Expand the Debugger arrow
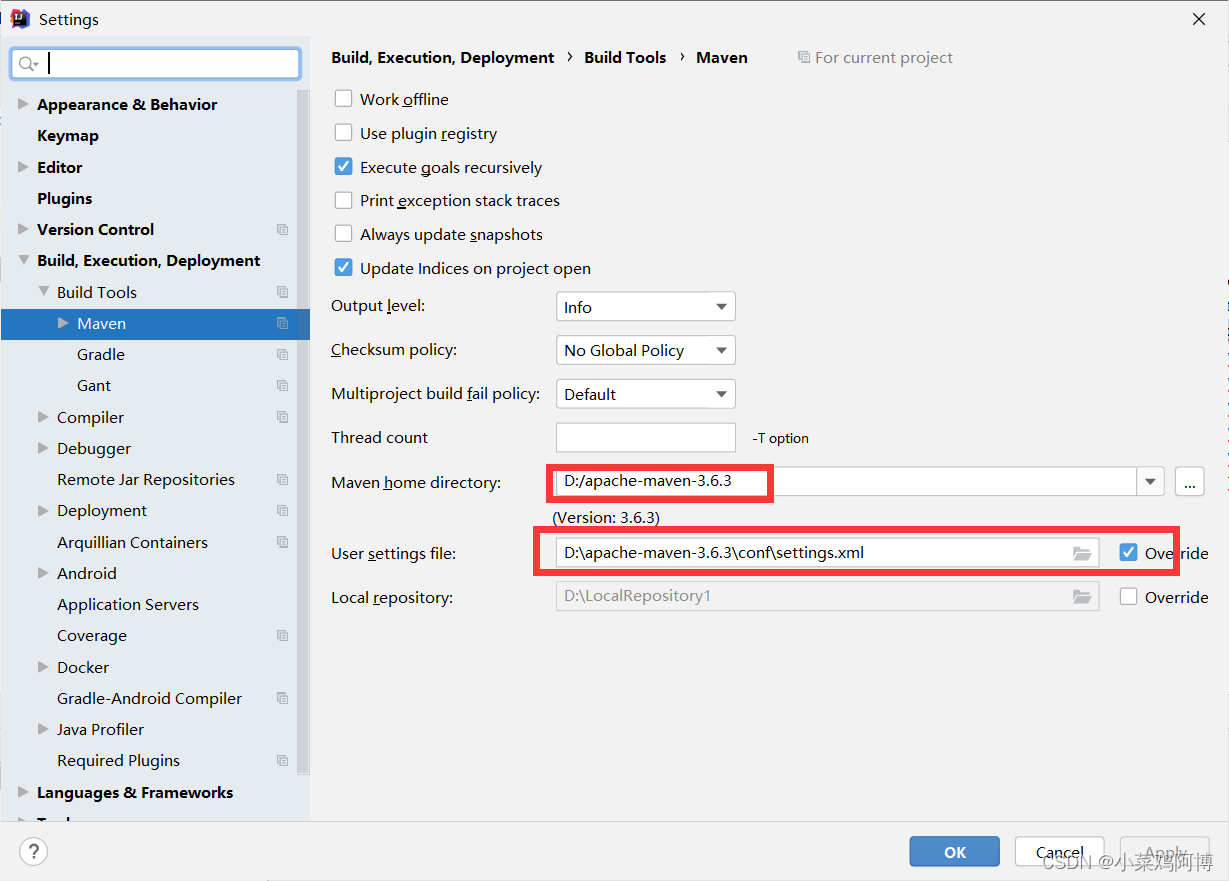 coord(43,448)
